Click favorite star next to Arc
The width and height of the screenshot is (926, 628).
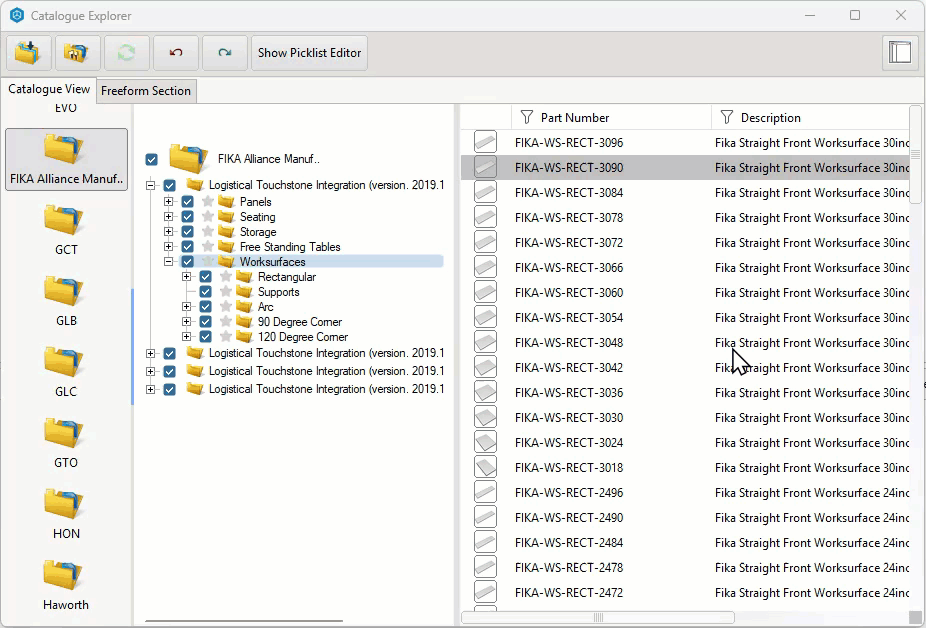pyautogui.click(x=226, y=307)
